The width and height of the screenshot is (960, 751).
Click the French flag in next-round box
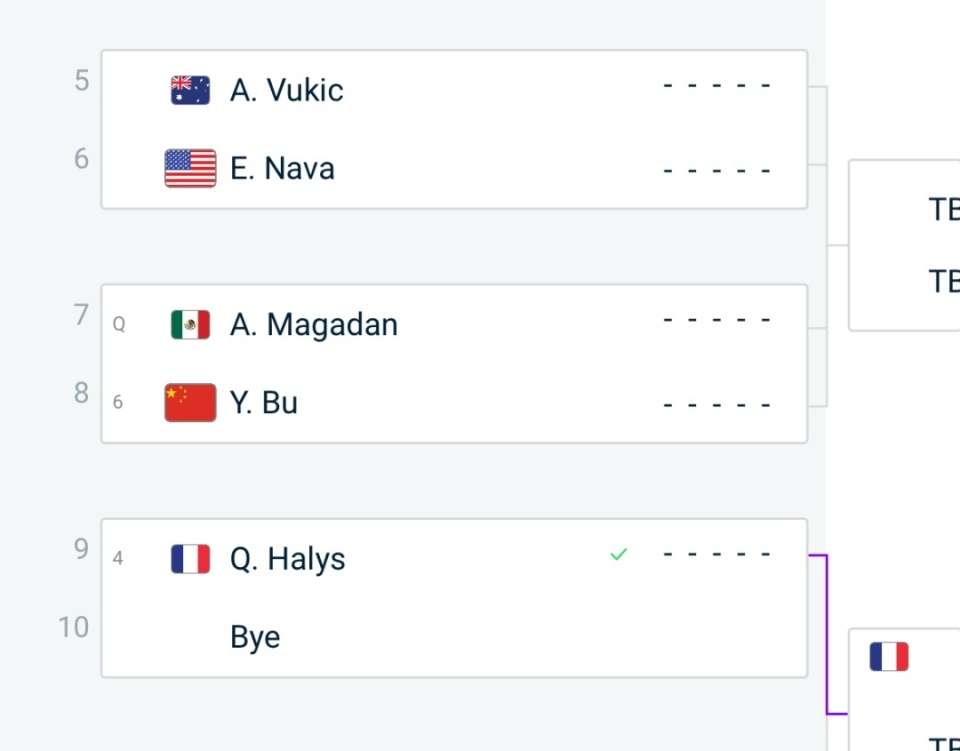tap(889, 656)
